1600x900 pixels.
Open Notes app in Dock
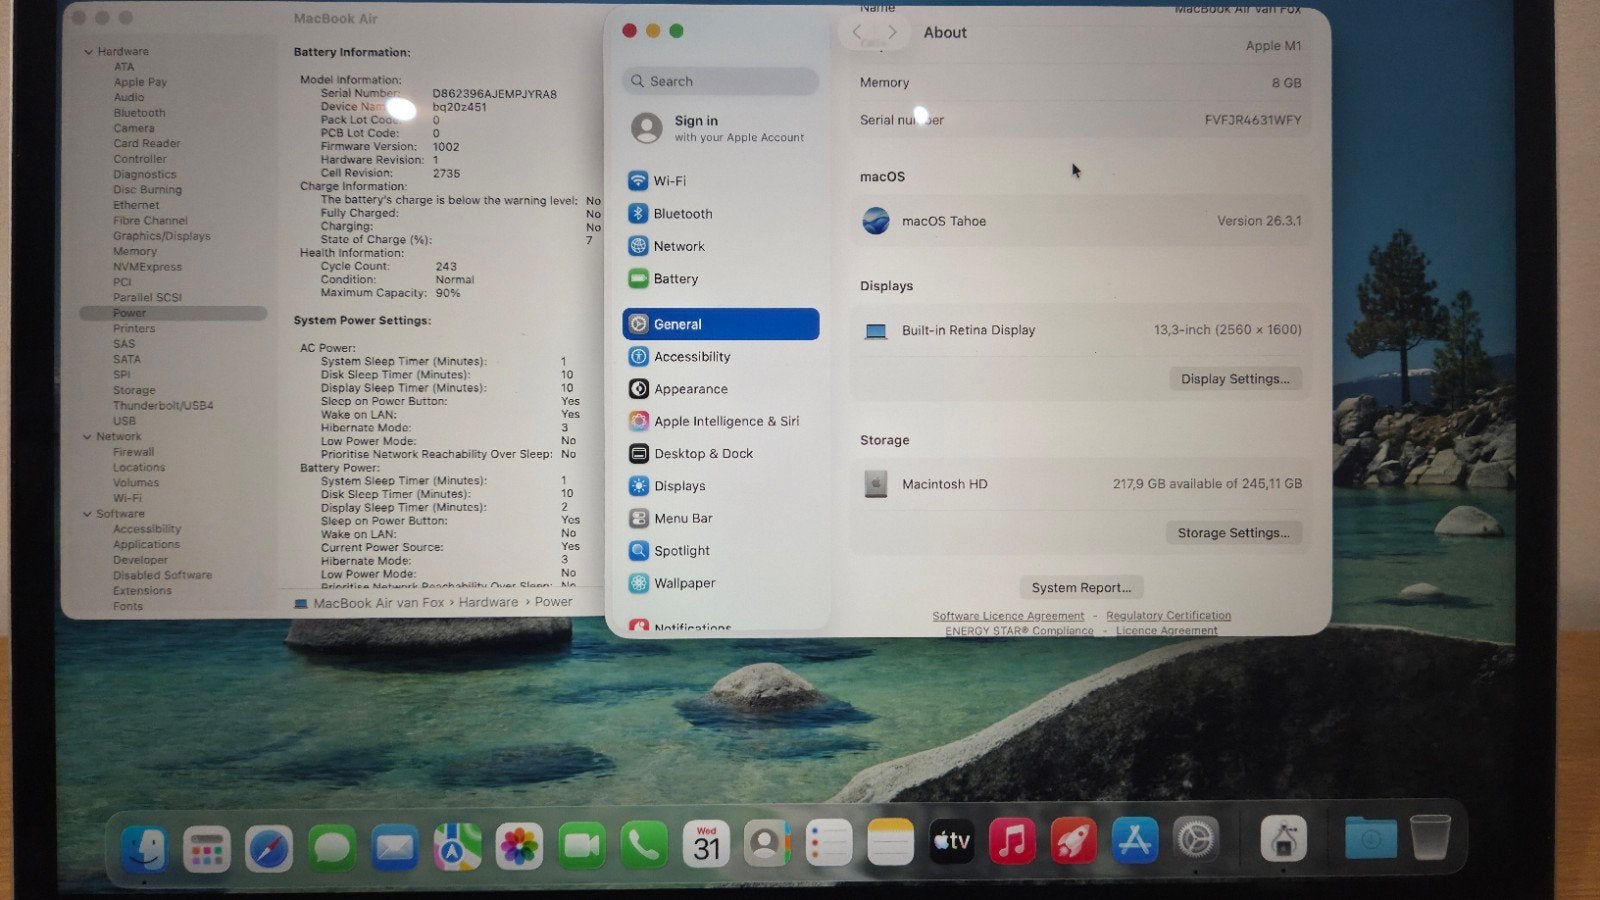[x=890, y=842]
